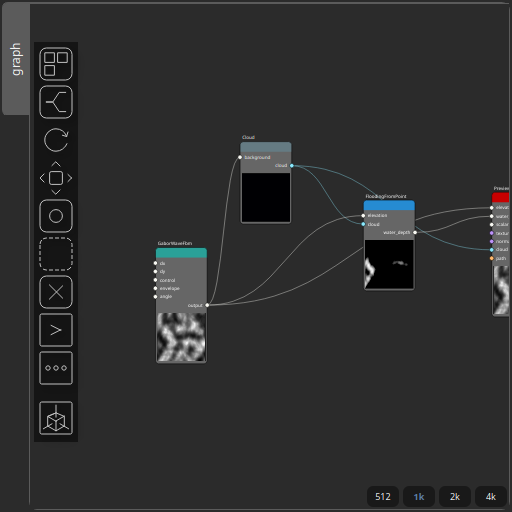Click FloodingFromPoint cloud input port
Image resolution: width=512 pixels, height=512 pixels.
(x=363, y=224)
